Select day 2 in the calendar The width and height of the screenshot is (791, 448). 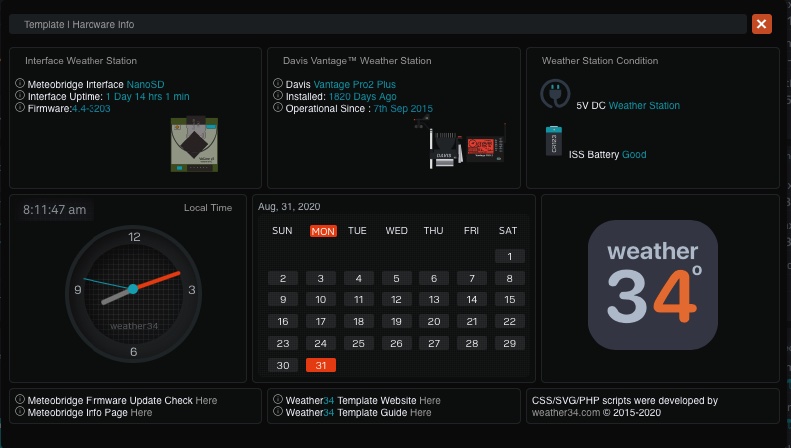[283, 278]
